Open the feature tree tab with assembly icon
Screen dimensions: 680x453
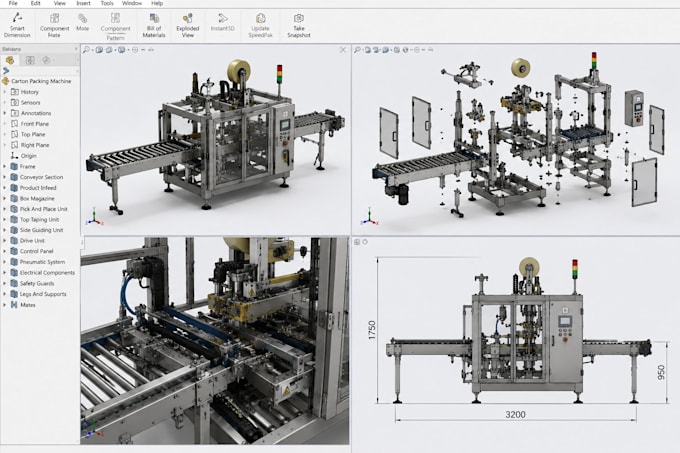[x=10, y=60]
